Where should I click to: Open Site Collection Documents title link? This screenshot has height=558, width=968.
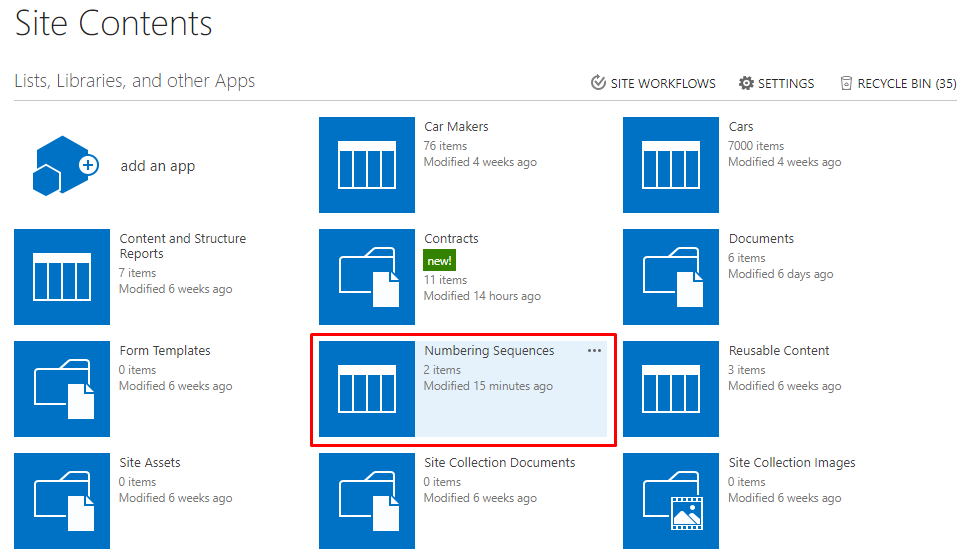pyautogui.click(x=499, y=462)
